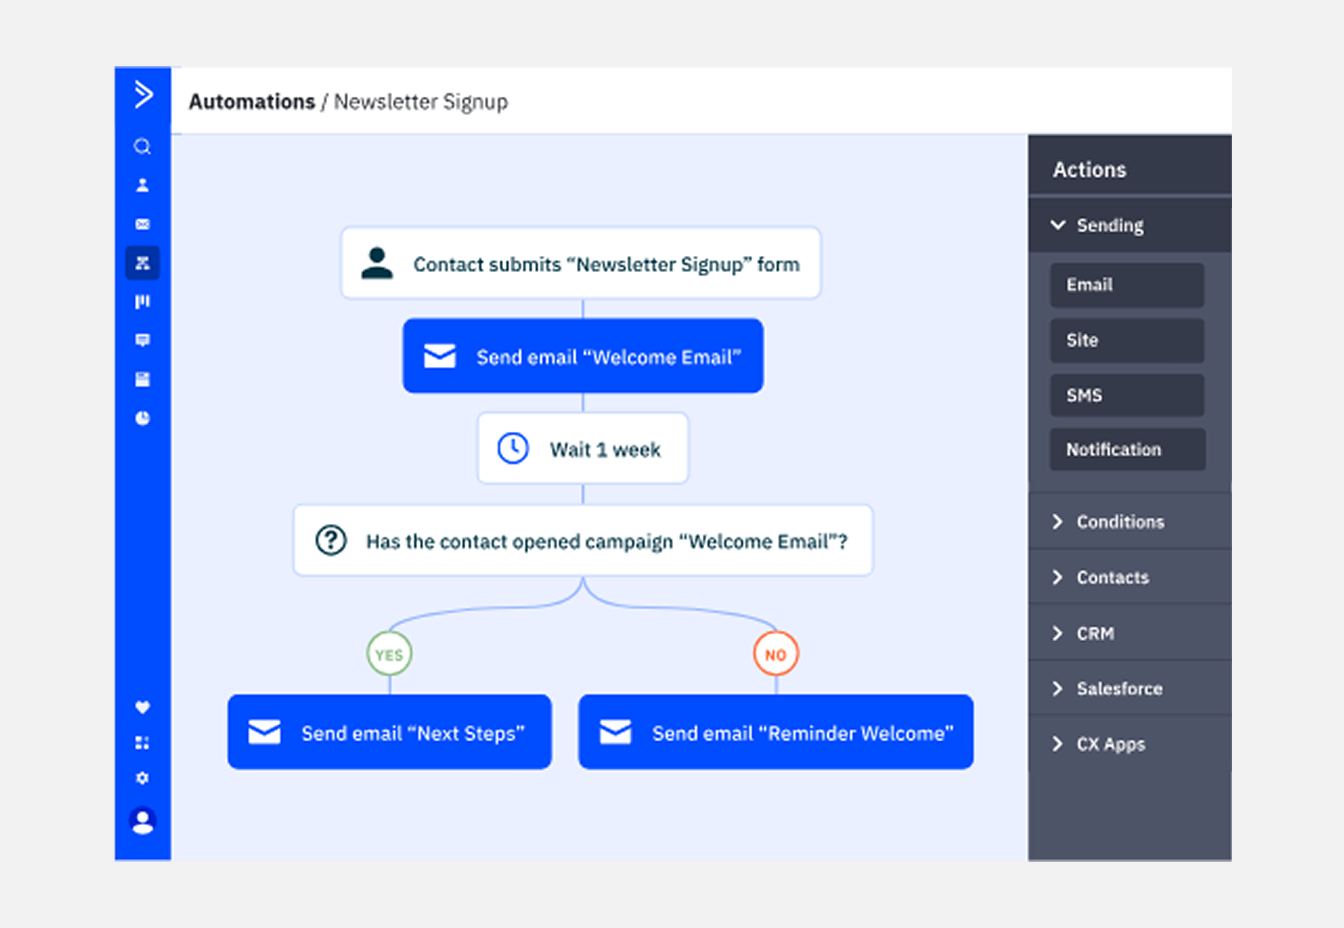Open Settings gear icon in sidebar
1344x928 pixels.
pyautogui.click(x=143, y=778)
